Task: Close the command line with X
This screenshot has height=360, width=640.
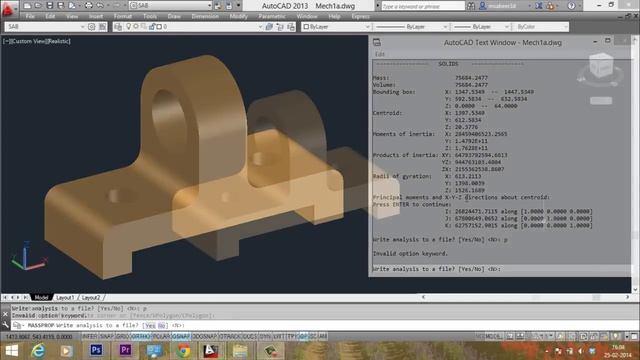Action: (5, 314)
